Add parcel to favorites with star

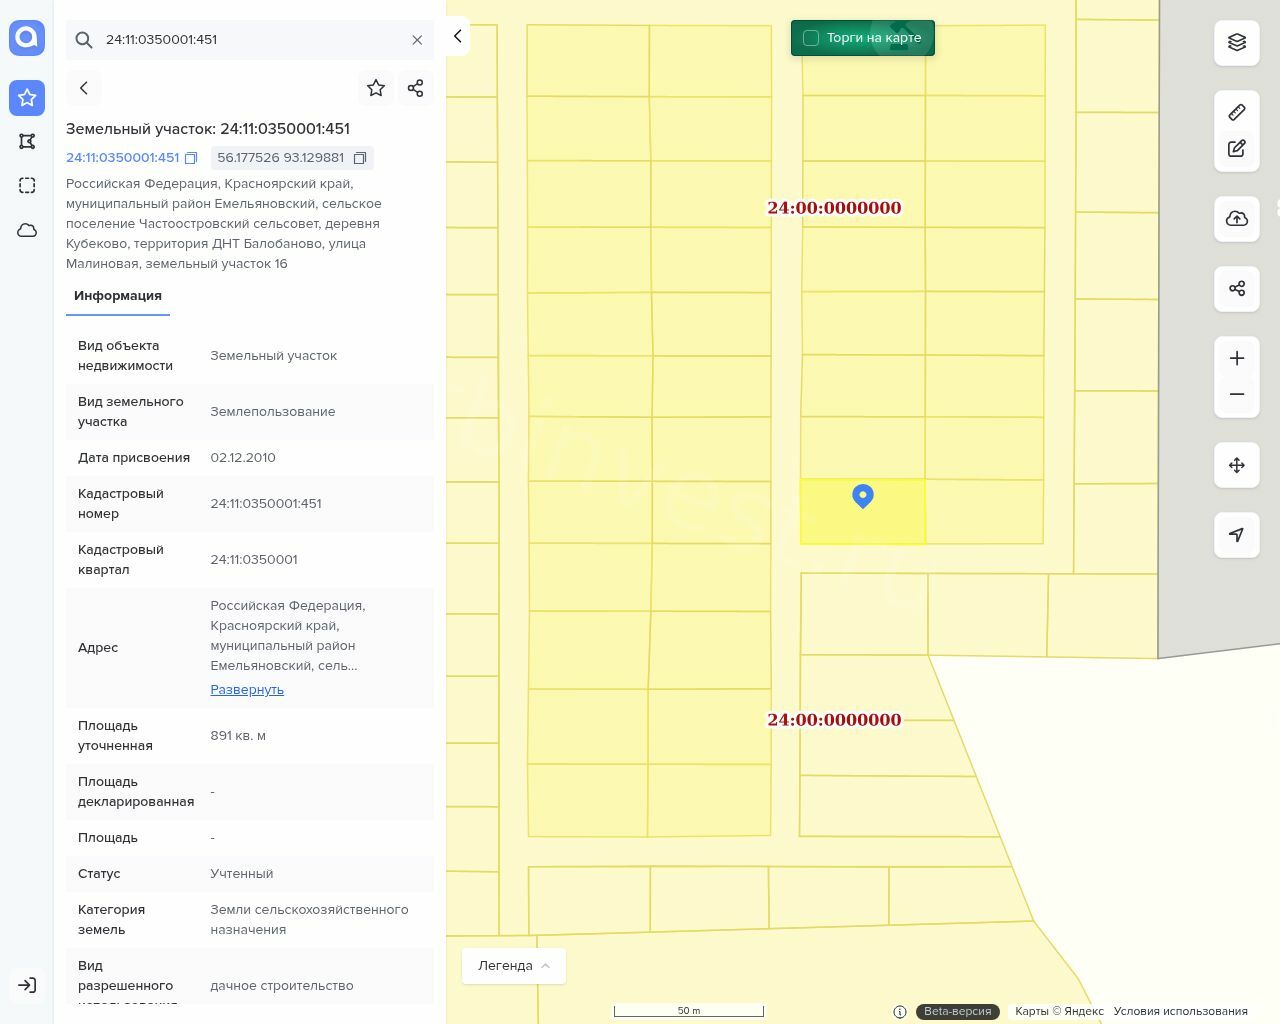(376, 88)
